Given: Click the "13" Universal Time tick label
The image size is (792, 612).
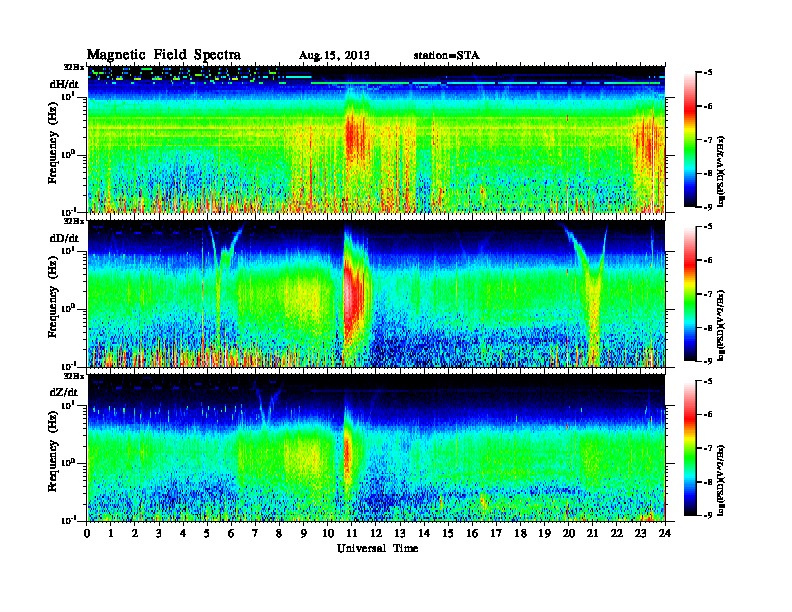Looking at the screenshot, I should click(x=400, y=533).
